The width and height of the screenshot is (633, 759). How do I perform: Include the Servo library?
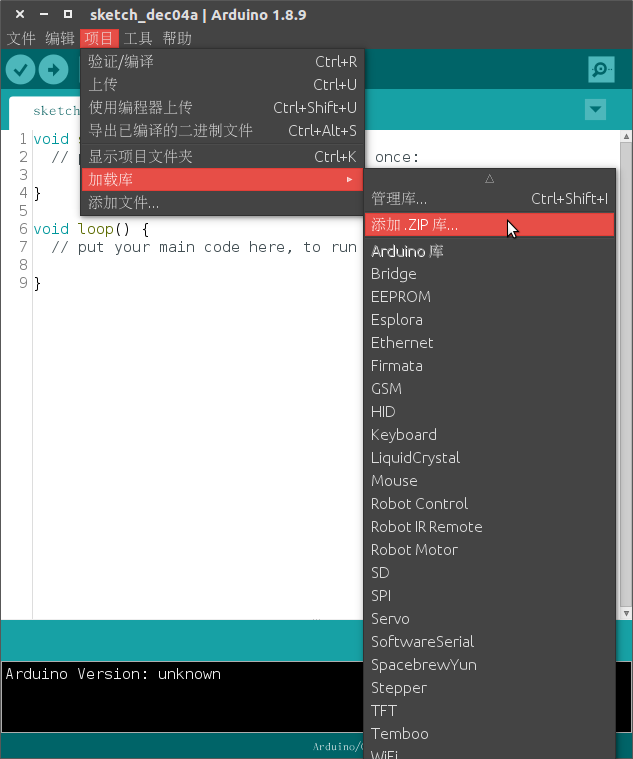pos(489,619)
